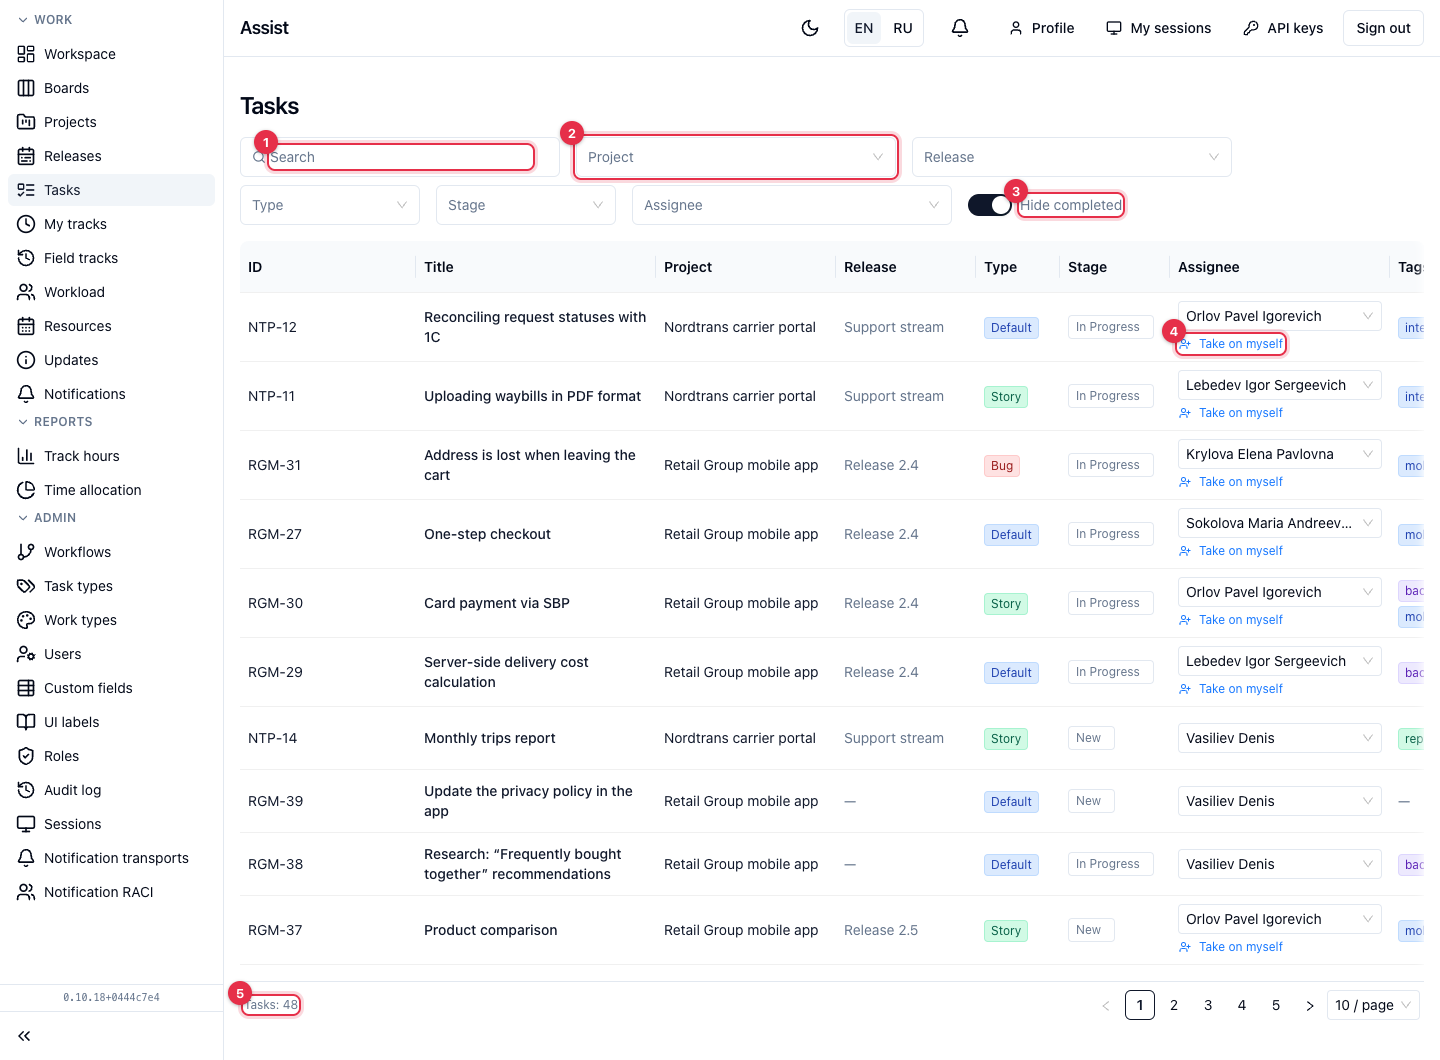The height and width of the screenshot is (1060, 1440).
Task: Go to page 5
Action: [1276, 1005]
